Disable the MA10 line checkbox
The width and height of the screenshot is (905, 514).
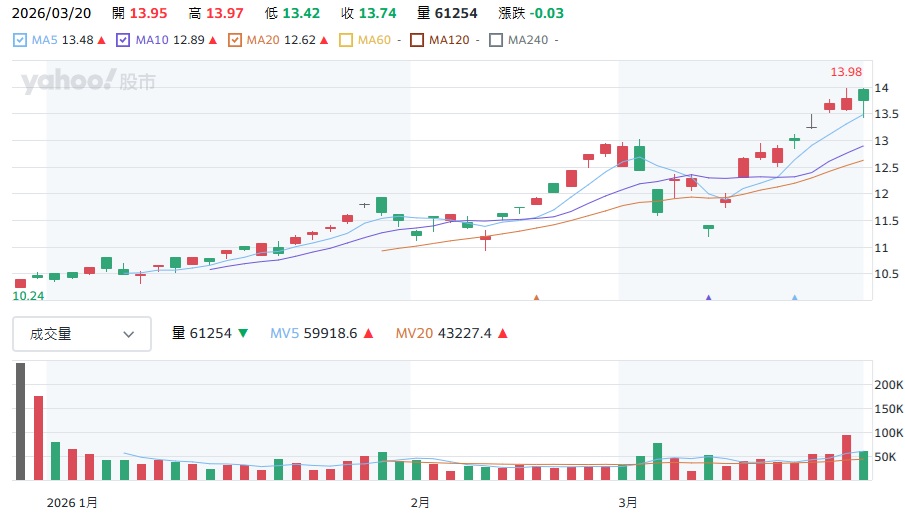click(x=124, y=40)
